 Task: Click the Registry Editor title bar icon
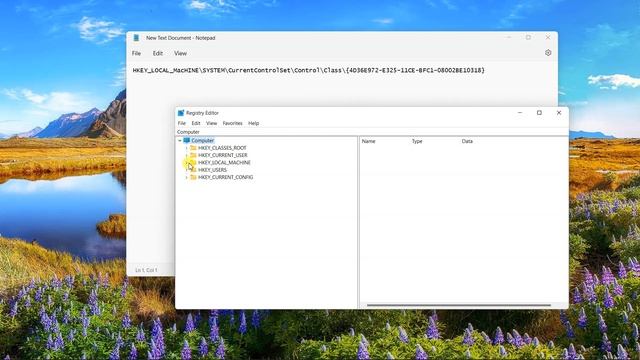[x=181, y=113]
